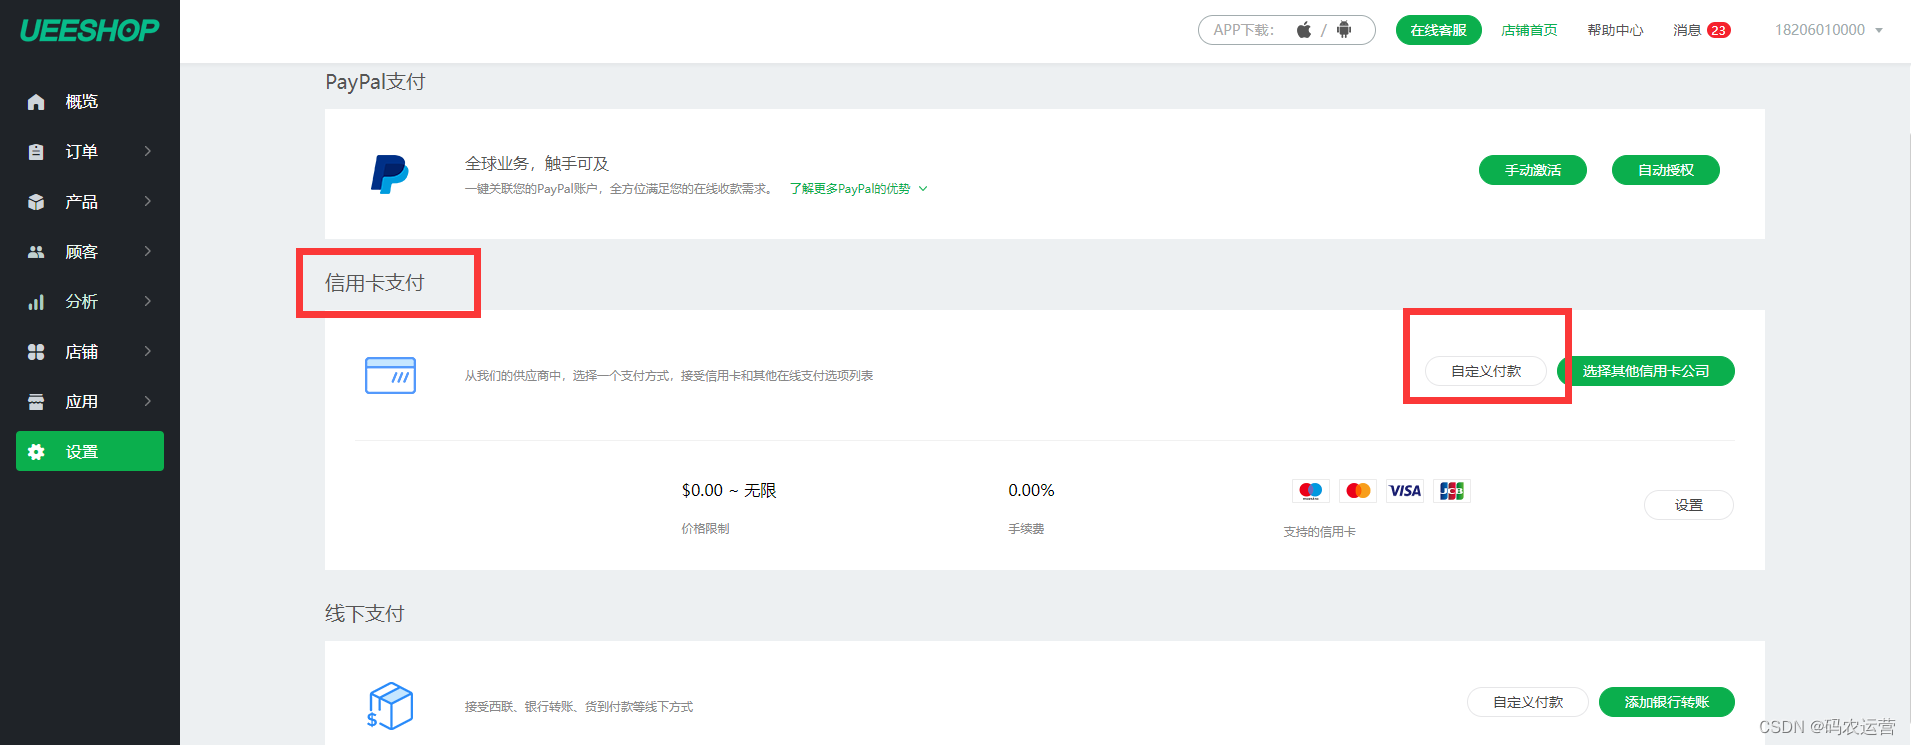Click the credit card payment icon
Viewport: 1911px width, 745px height.
click(391, 375)
